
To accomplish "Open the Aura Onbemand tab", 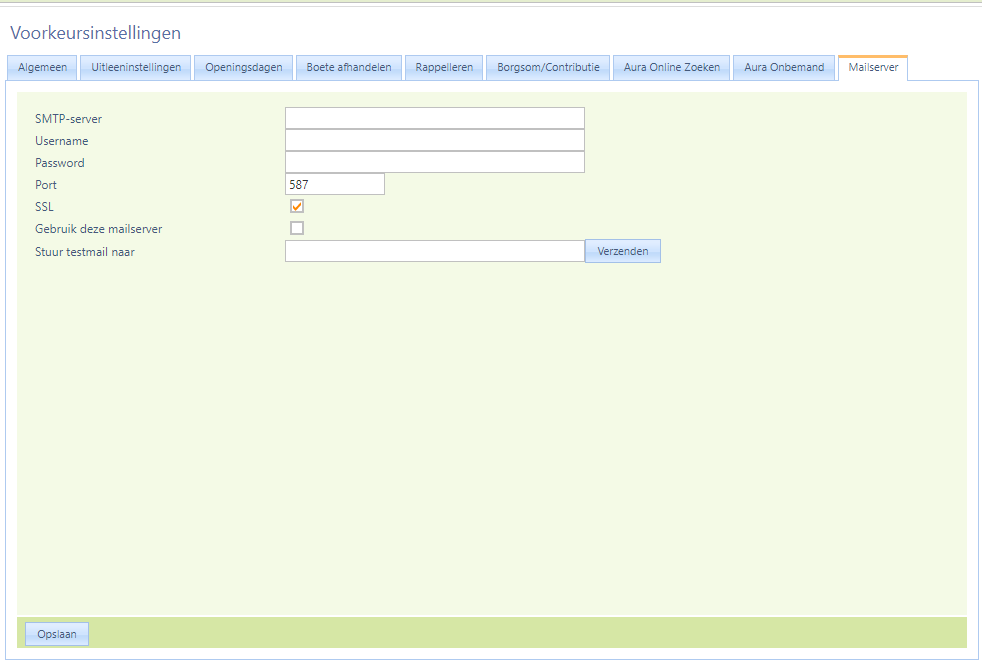I will [x=784, y=68].
